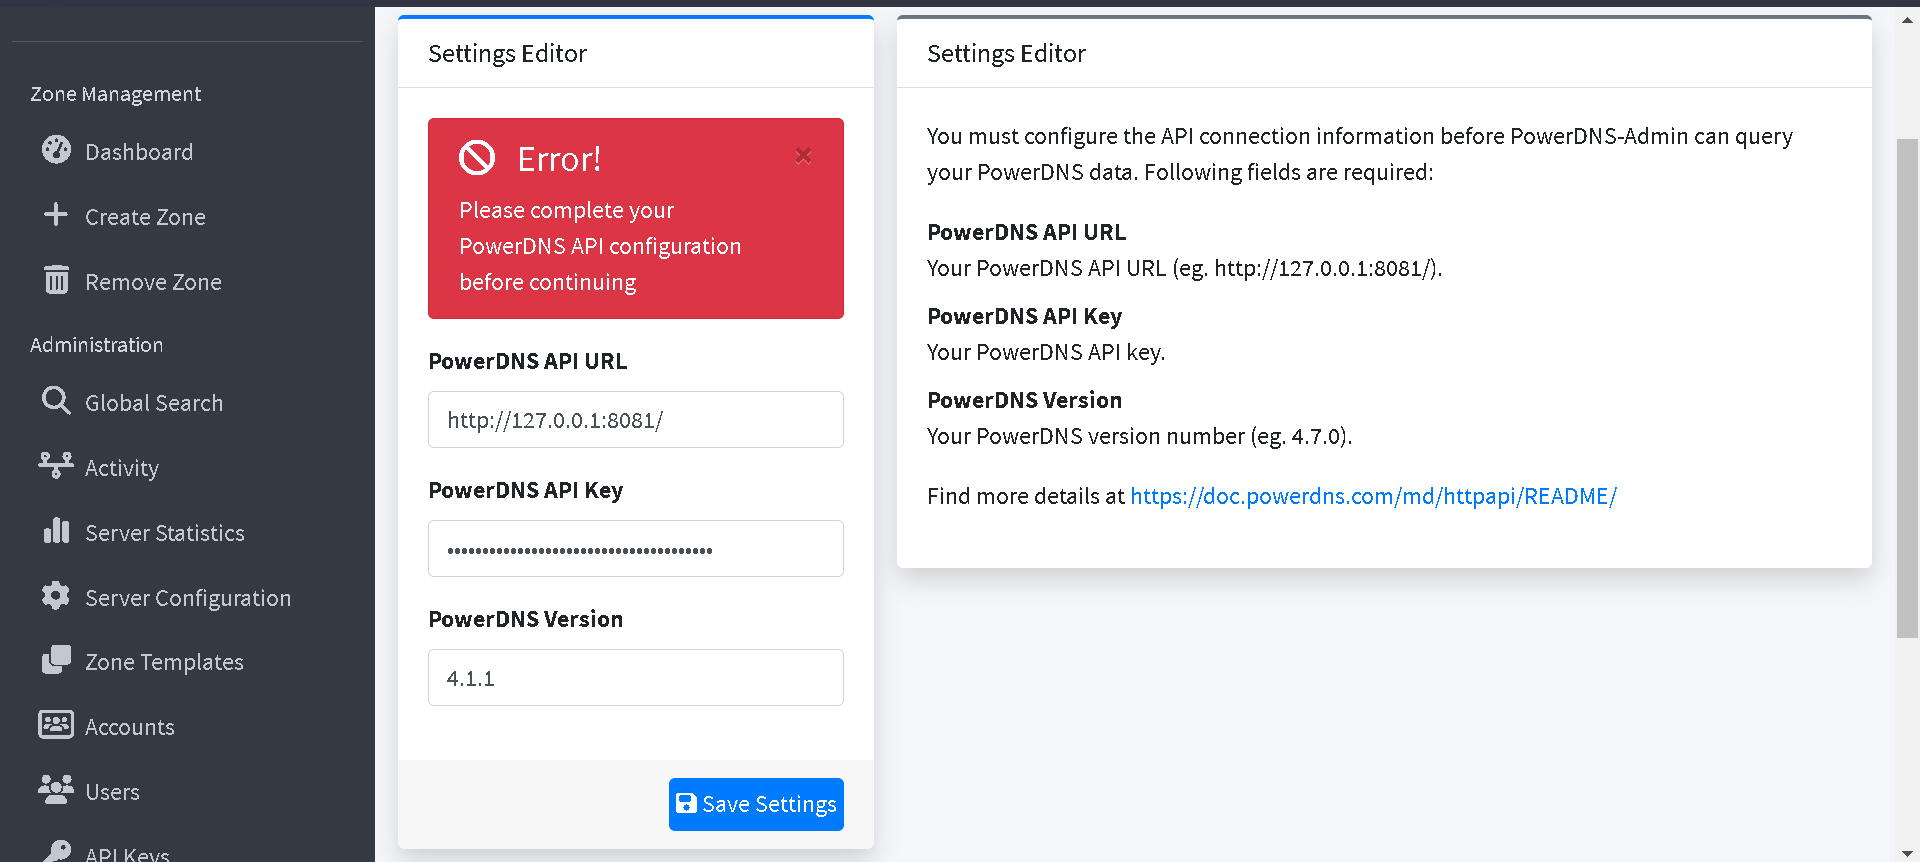Click the Server Statistics bar chart icon
The height and width of the screenshot is (862, 1920).
coord(56,531)
